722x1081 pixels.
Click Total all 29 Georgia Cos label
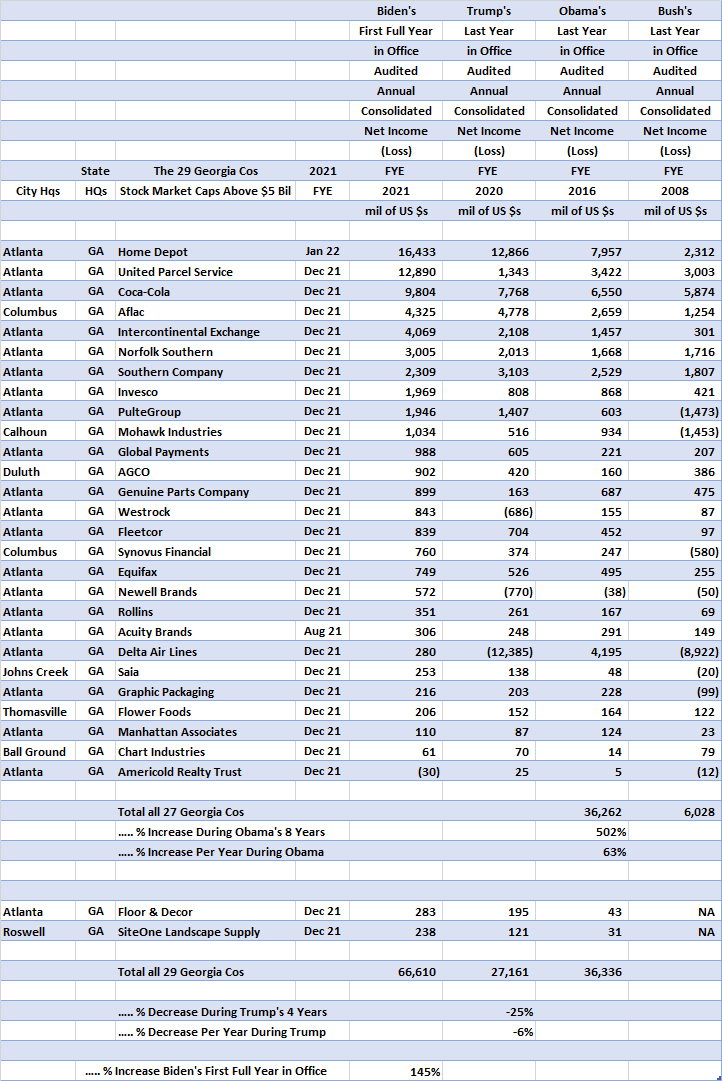[x=181, y=971]
